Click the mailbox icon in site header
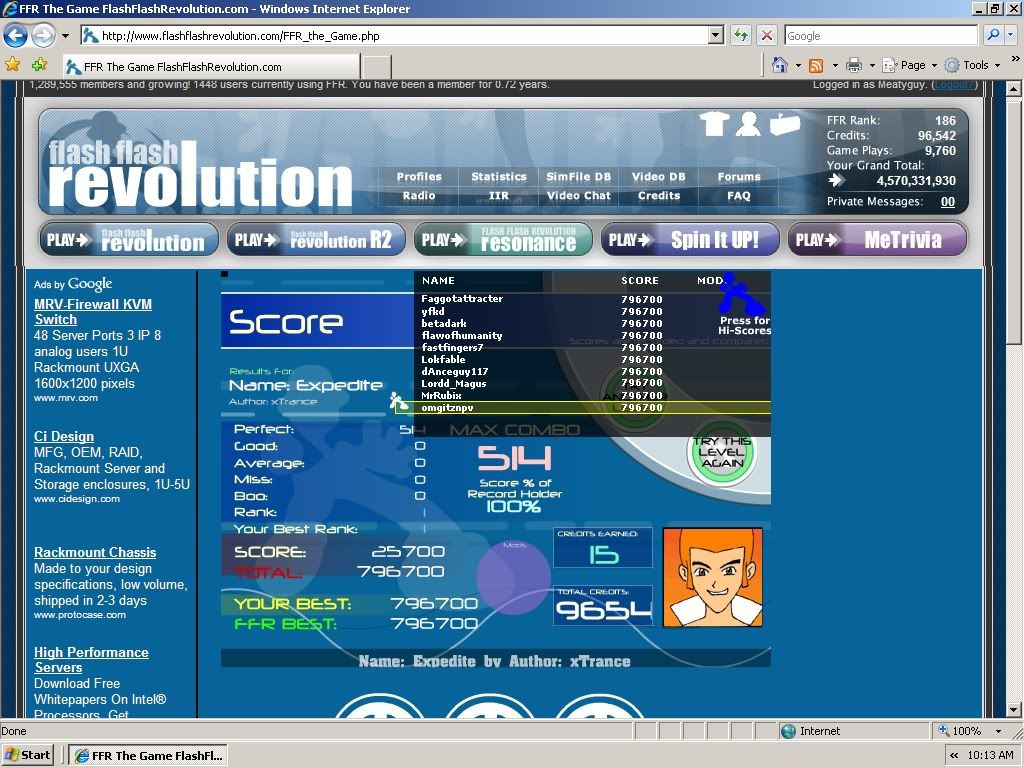This screenshot has width=1024, height=768. (x=785, y=124)
